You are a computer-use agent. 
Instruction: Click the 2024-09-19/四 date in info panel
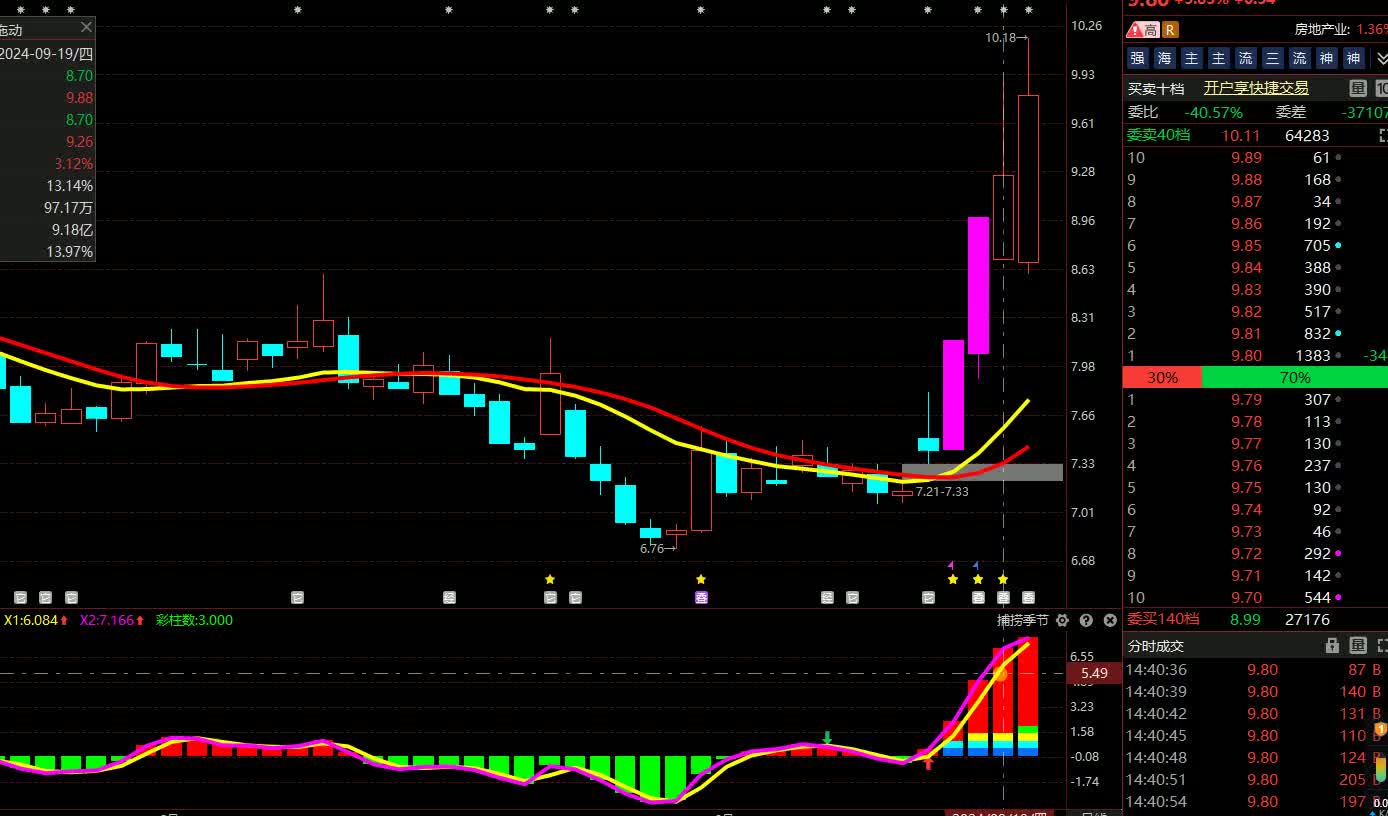tap(46, 54)
